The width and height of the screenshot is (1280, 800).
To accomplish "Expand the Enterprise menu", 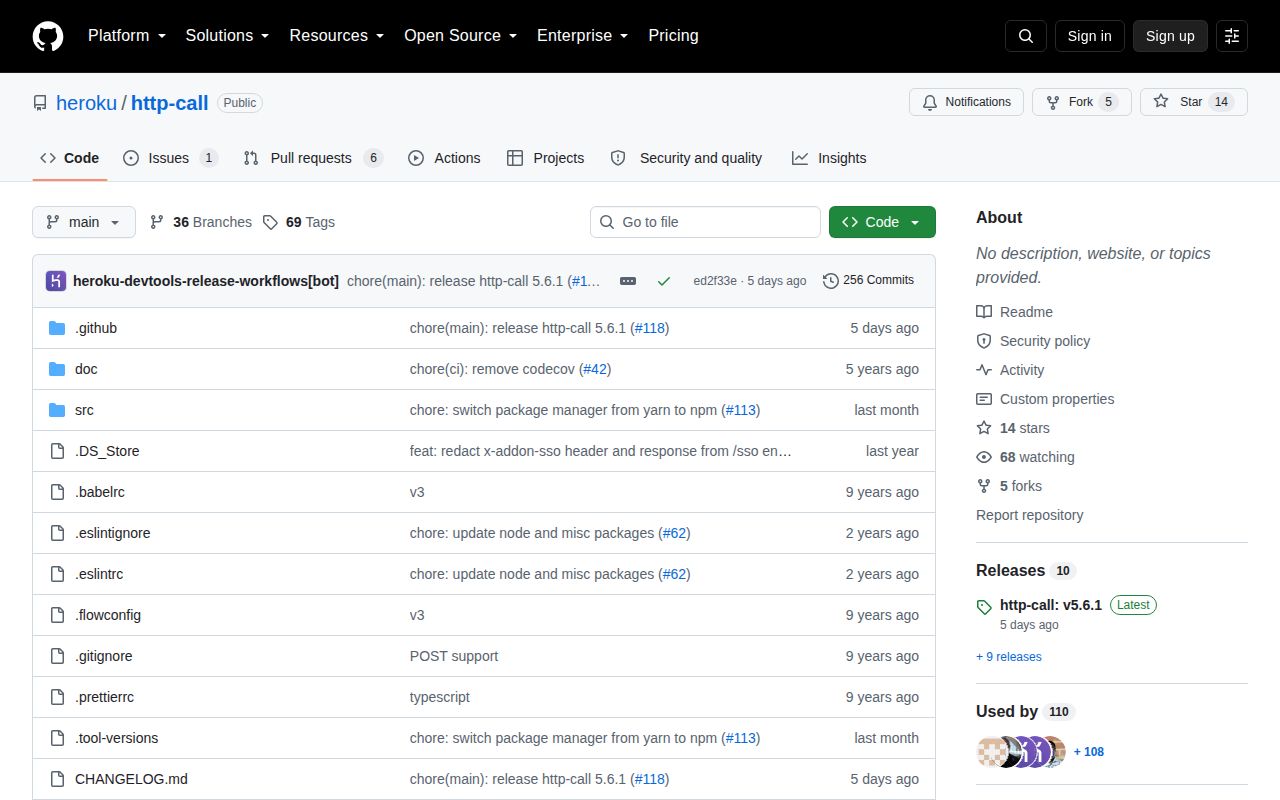I will pyautogui.click(x=582, y=36).
